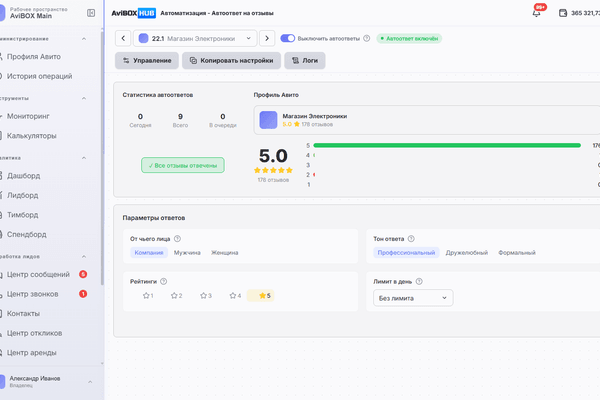The height and width of the screenshot is (400, 600).
Task: Click the wallet balance icon
Action: pyautogui.click(x=563, y=13)
